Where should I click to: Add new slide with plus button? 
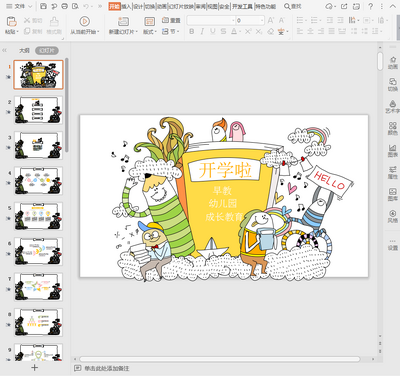click(x=34, y=368)
